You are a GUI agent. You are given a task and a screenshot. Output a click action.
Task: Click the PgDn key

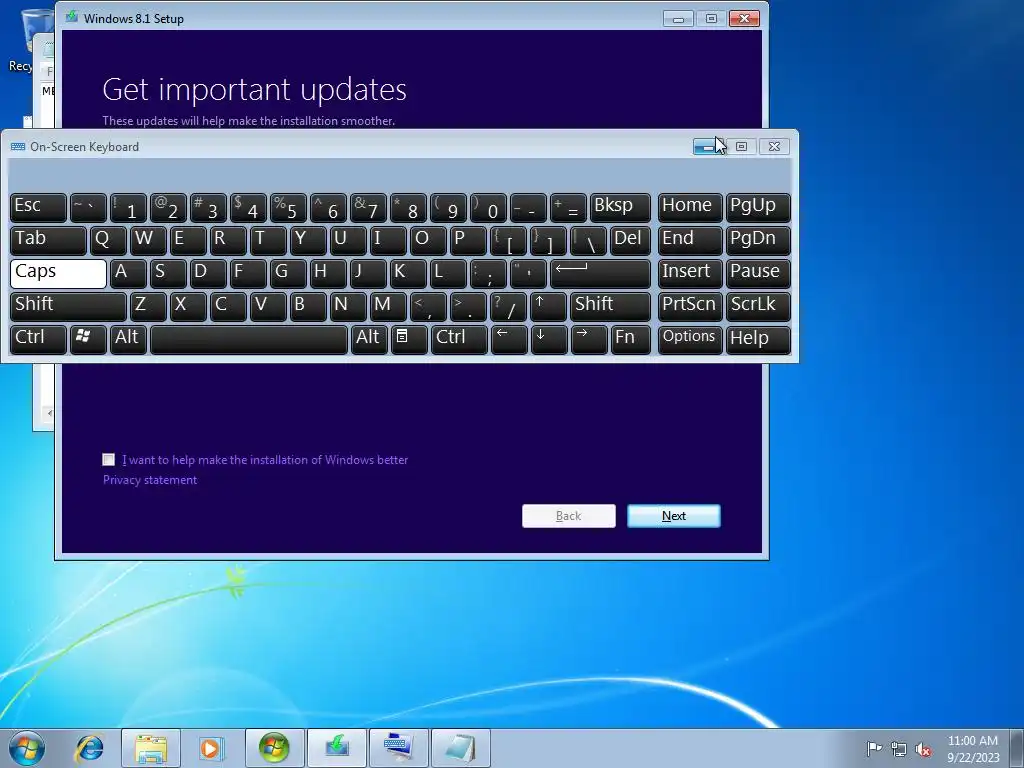click(758, 240)
